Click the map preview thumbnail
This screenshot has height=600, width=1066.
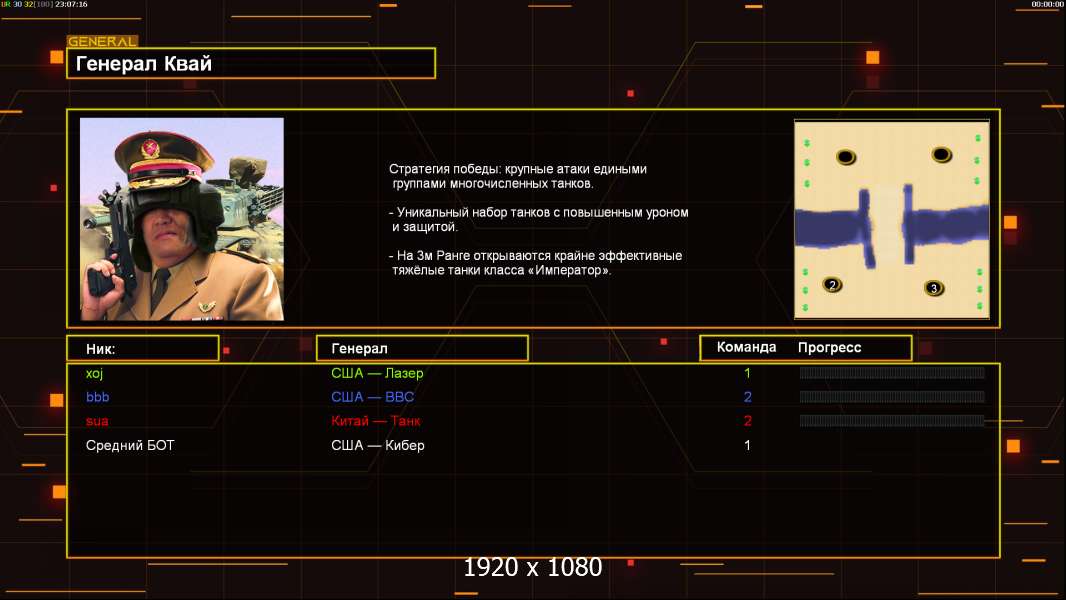coord(892,219)
